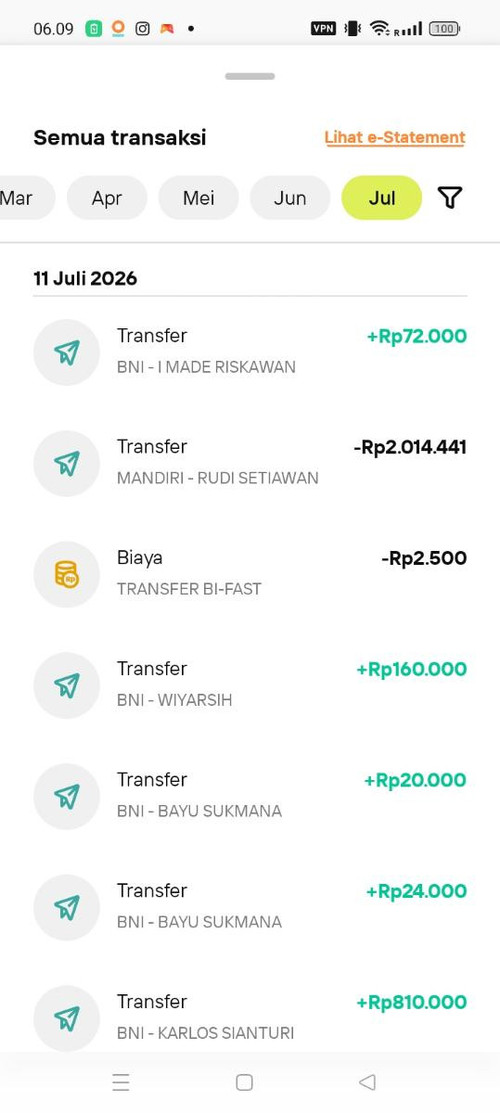Open the +Rp24.000 BAYU SUKMANA transaction
The height and width of the screenshot is (1113, 500).
pos(250,907)
